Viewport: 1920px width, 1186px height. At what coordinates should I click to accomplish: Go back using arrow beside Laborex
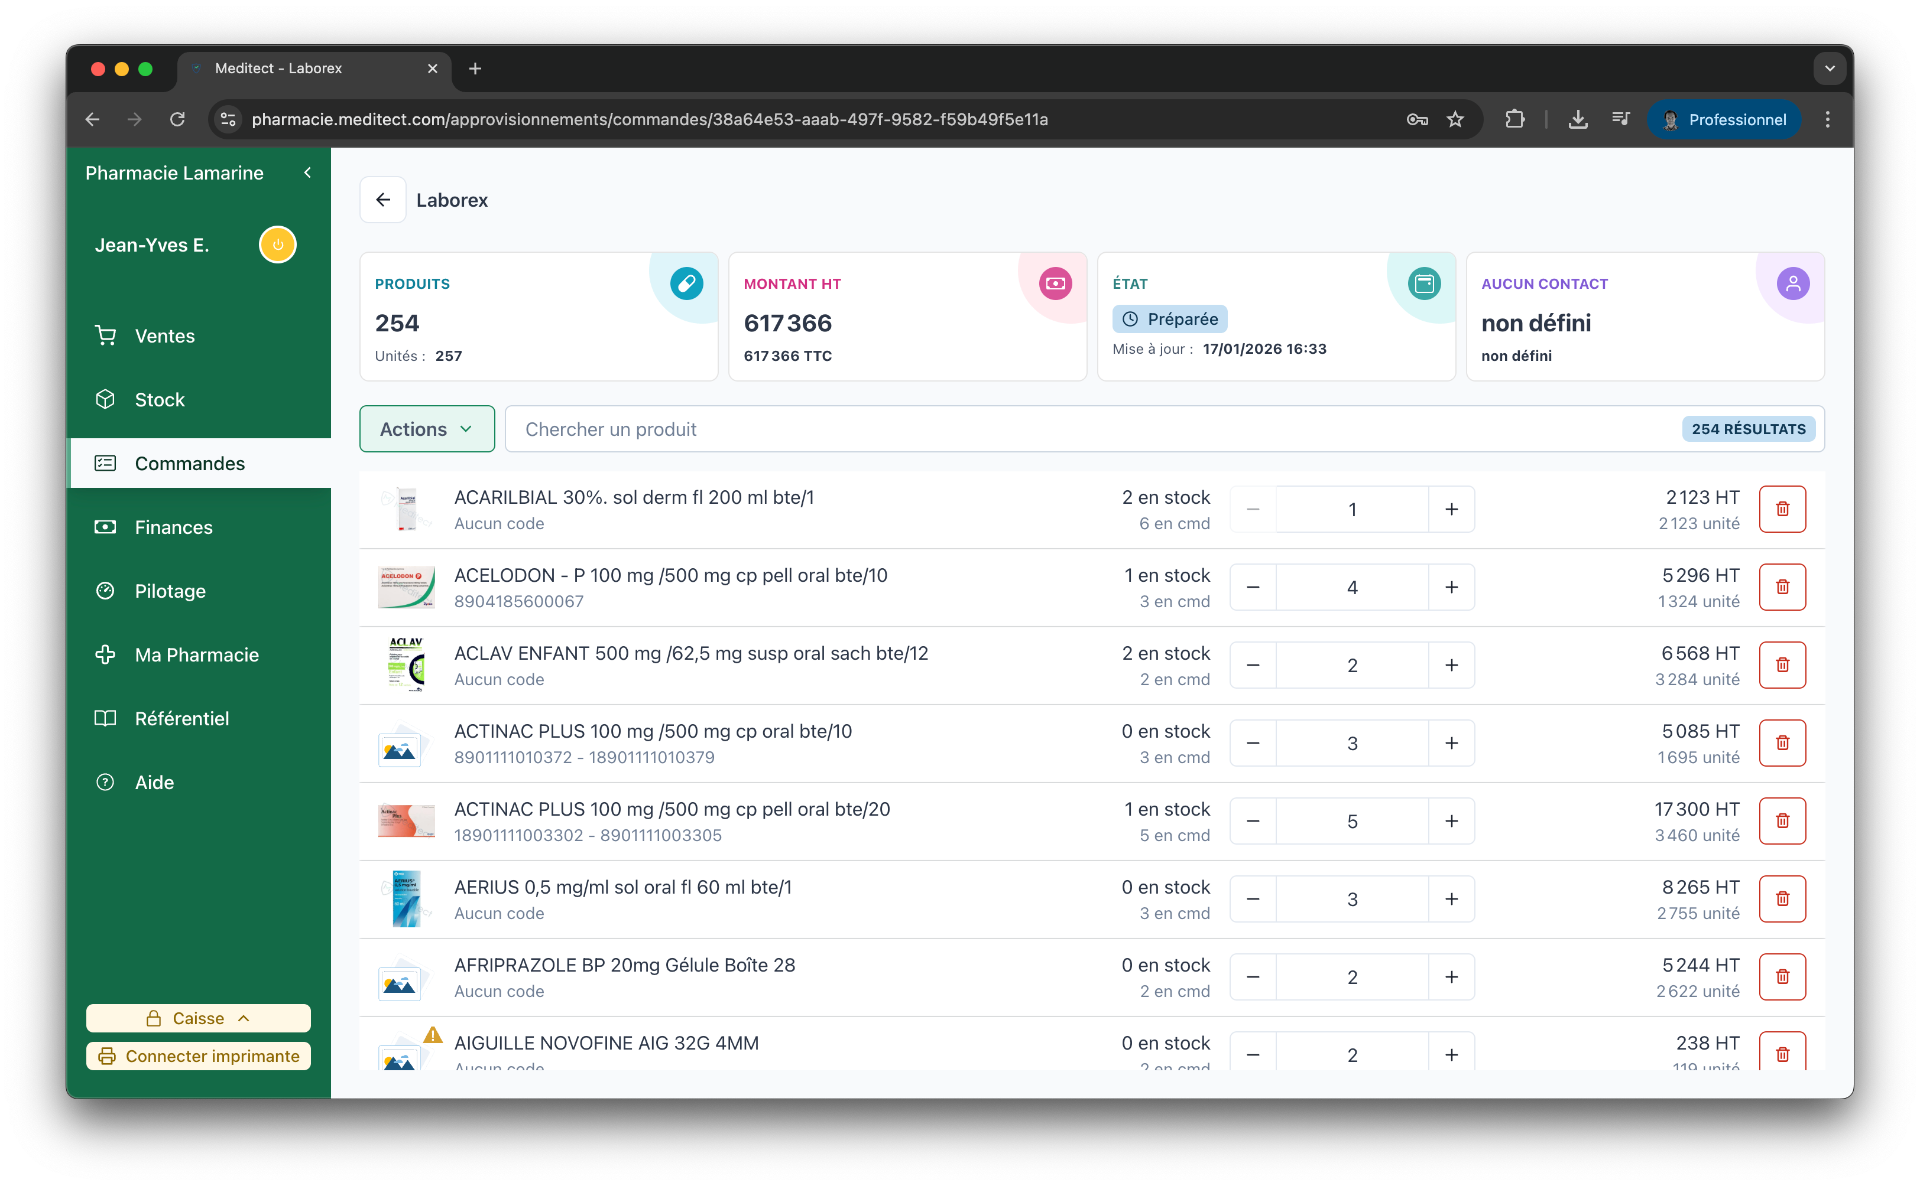383,200
